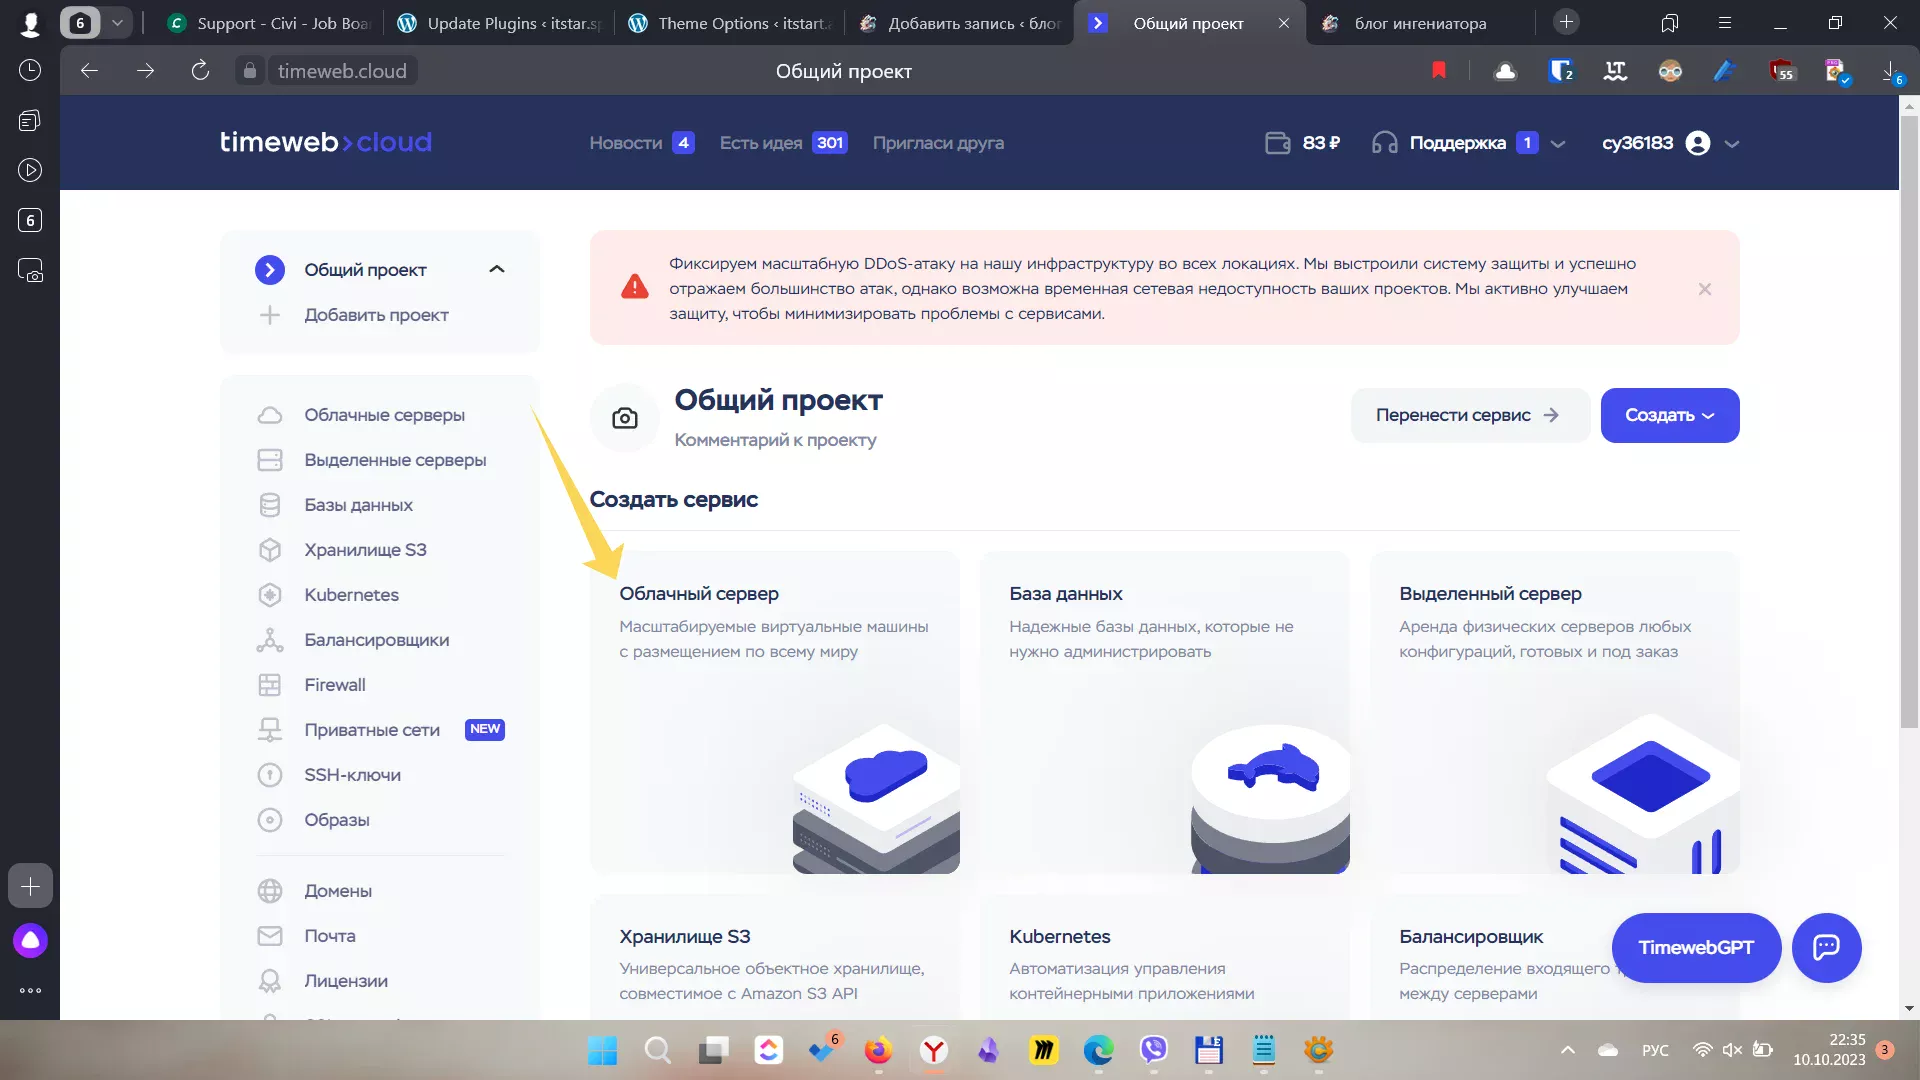Viewport: 1920px width, 1080px height.
Task: Open the taskbar clock and date
Action: [x=1829, y=1050]
